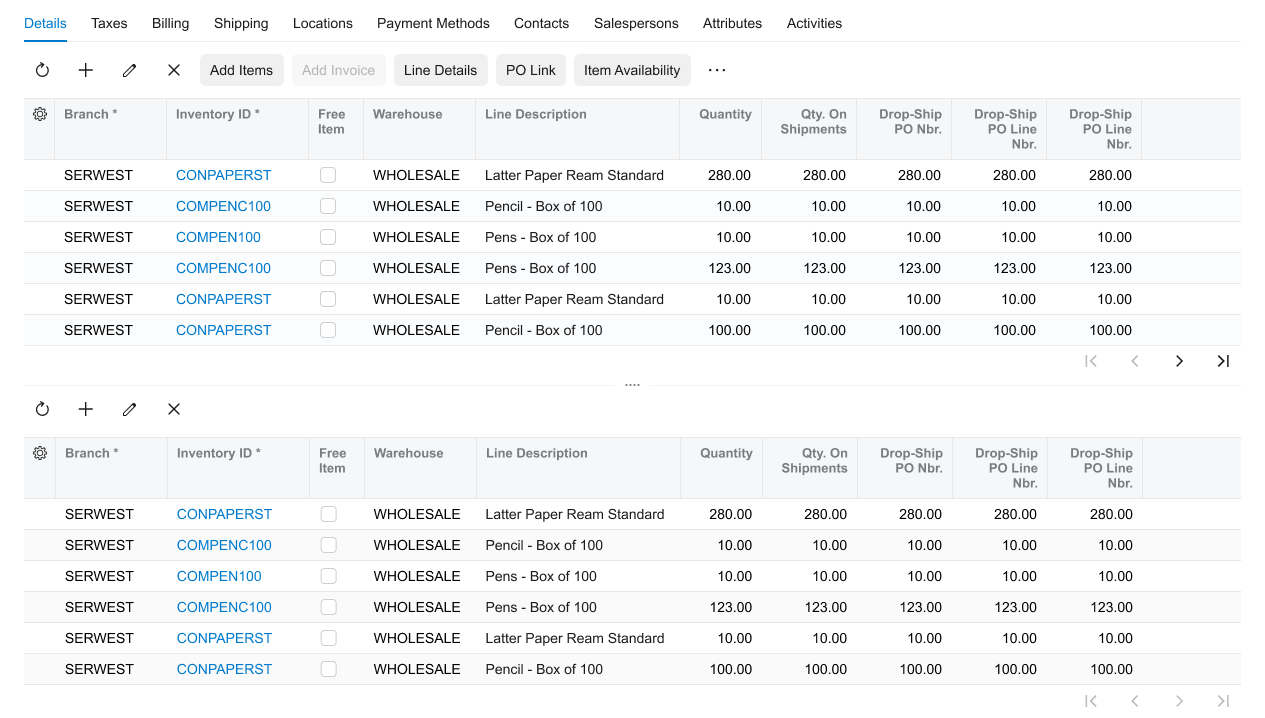This screenshot has height=718, width=1265.
Task: Open the more actions ellipsis menu
Action: coord(717,70)
